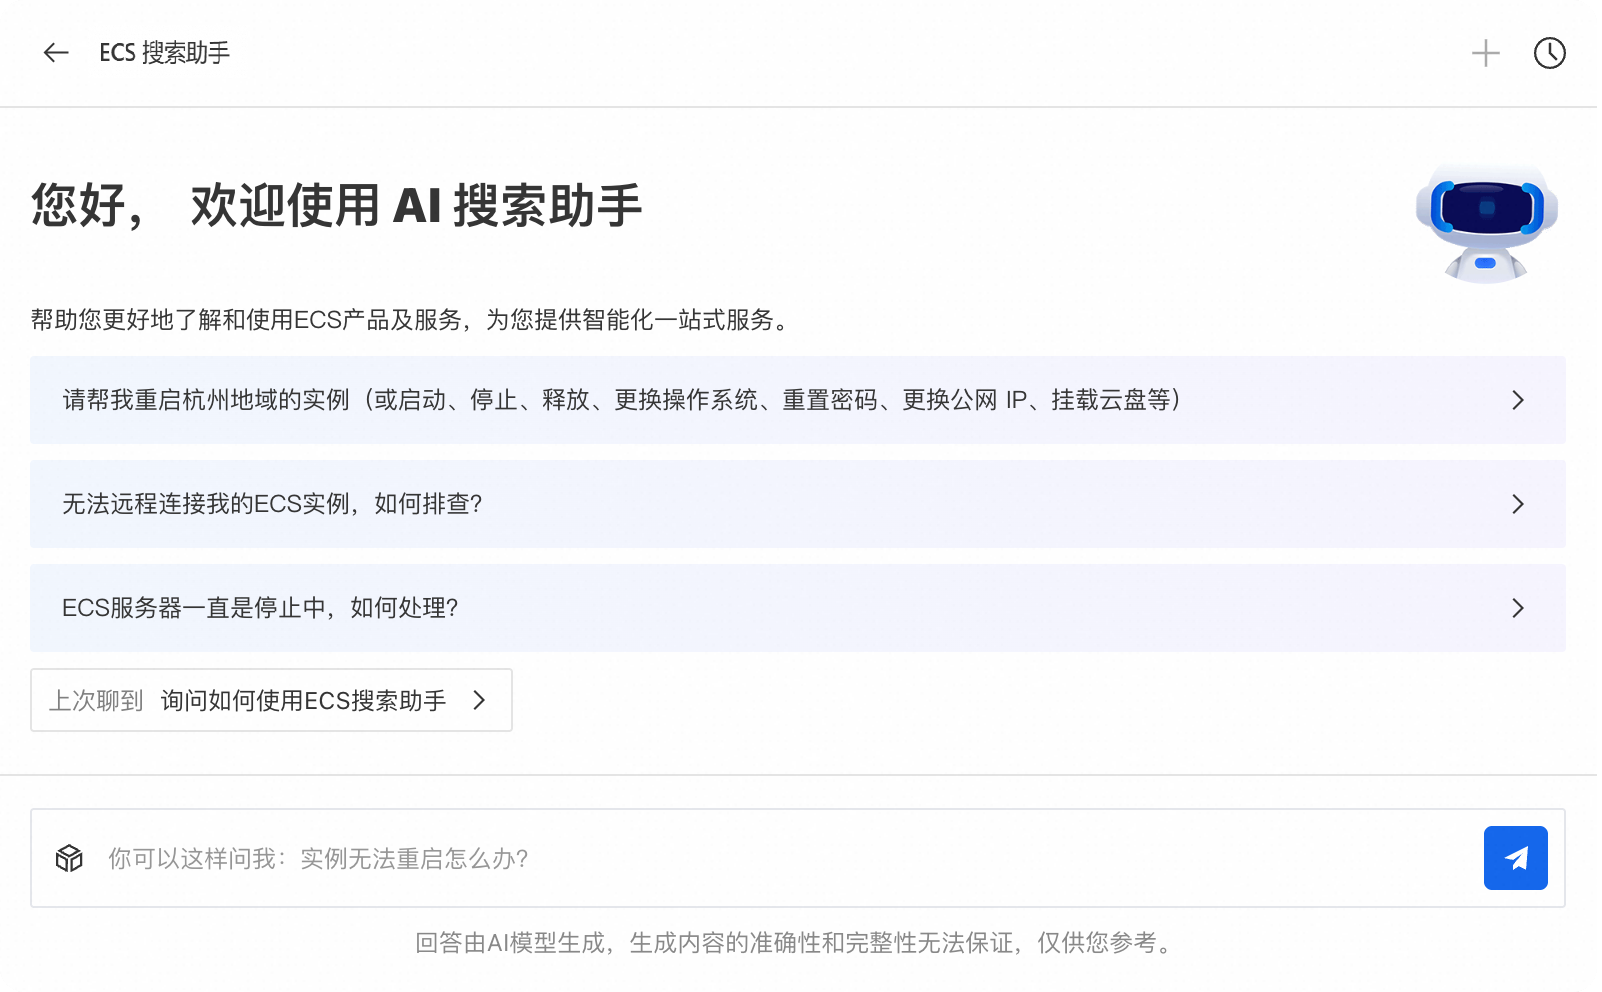
Task: Resume last chat about ECS搜索助手
Action: [271, 700]
